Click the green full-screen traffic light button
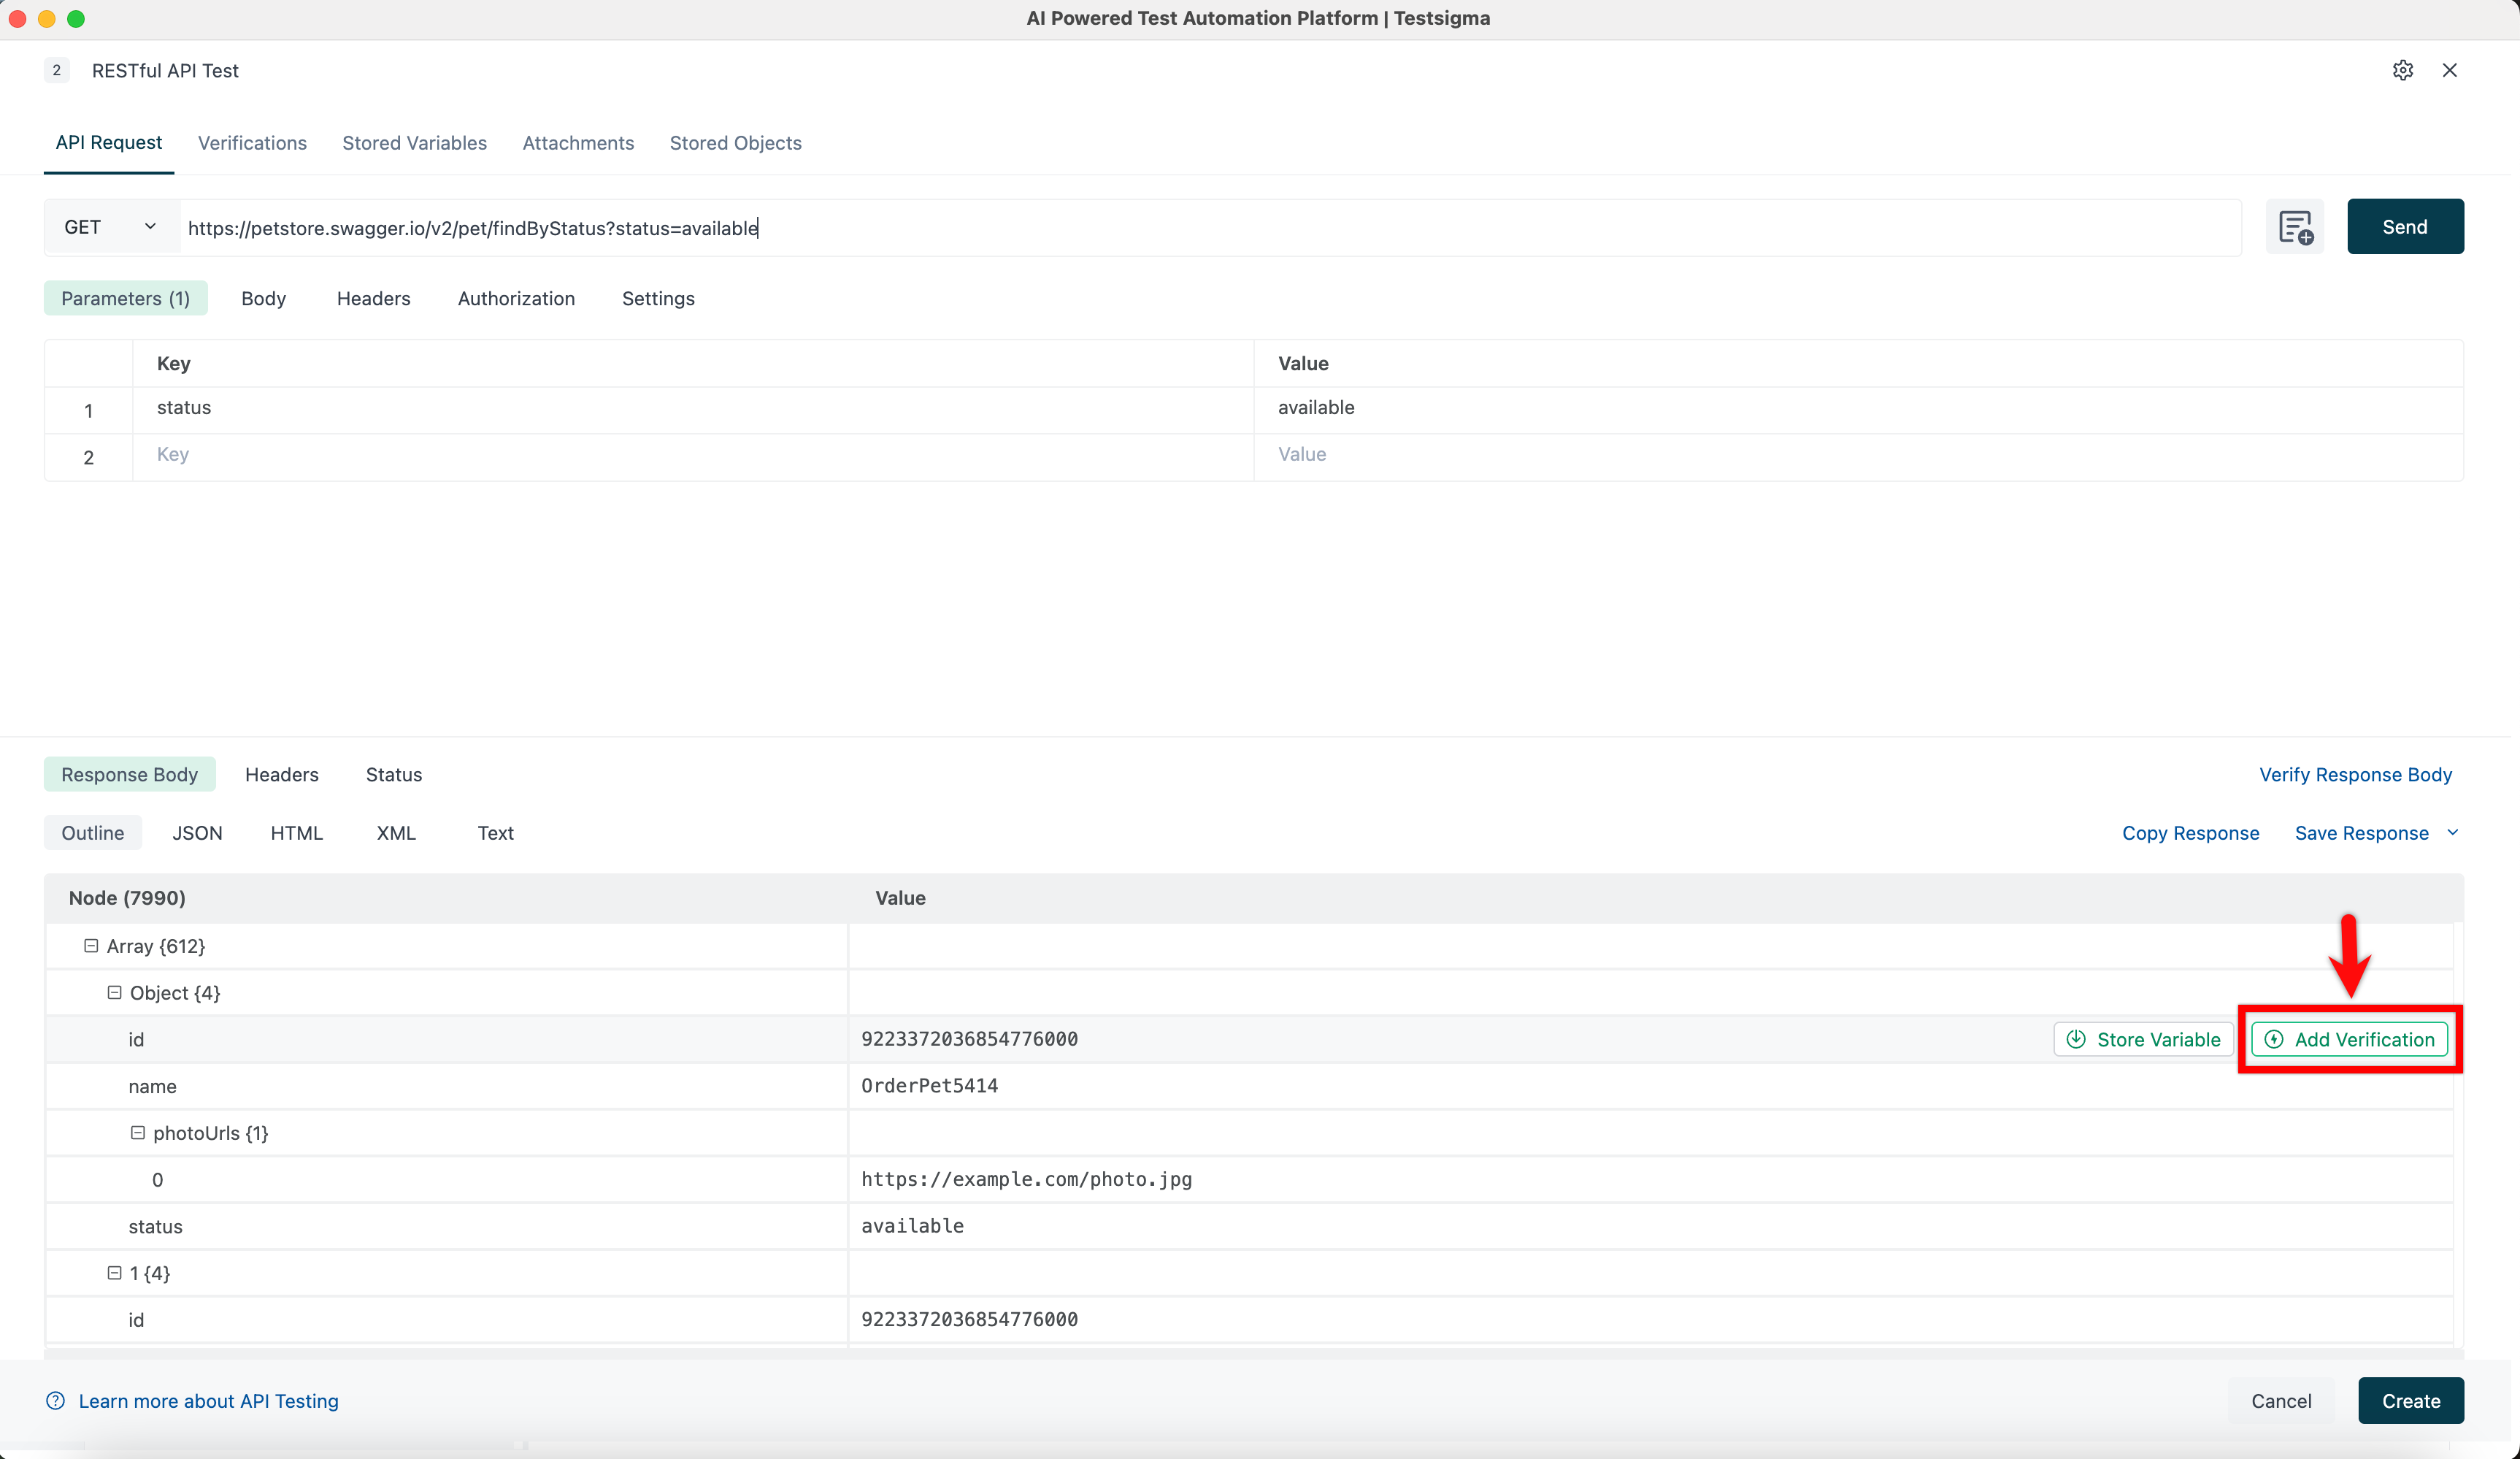The image size is (2520, 1459). pyautogui.click(x=76, y=18)
